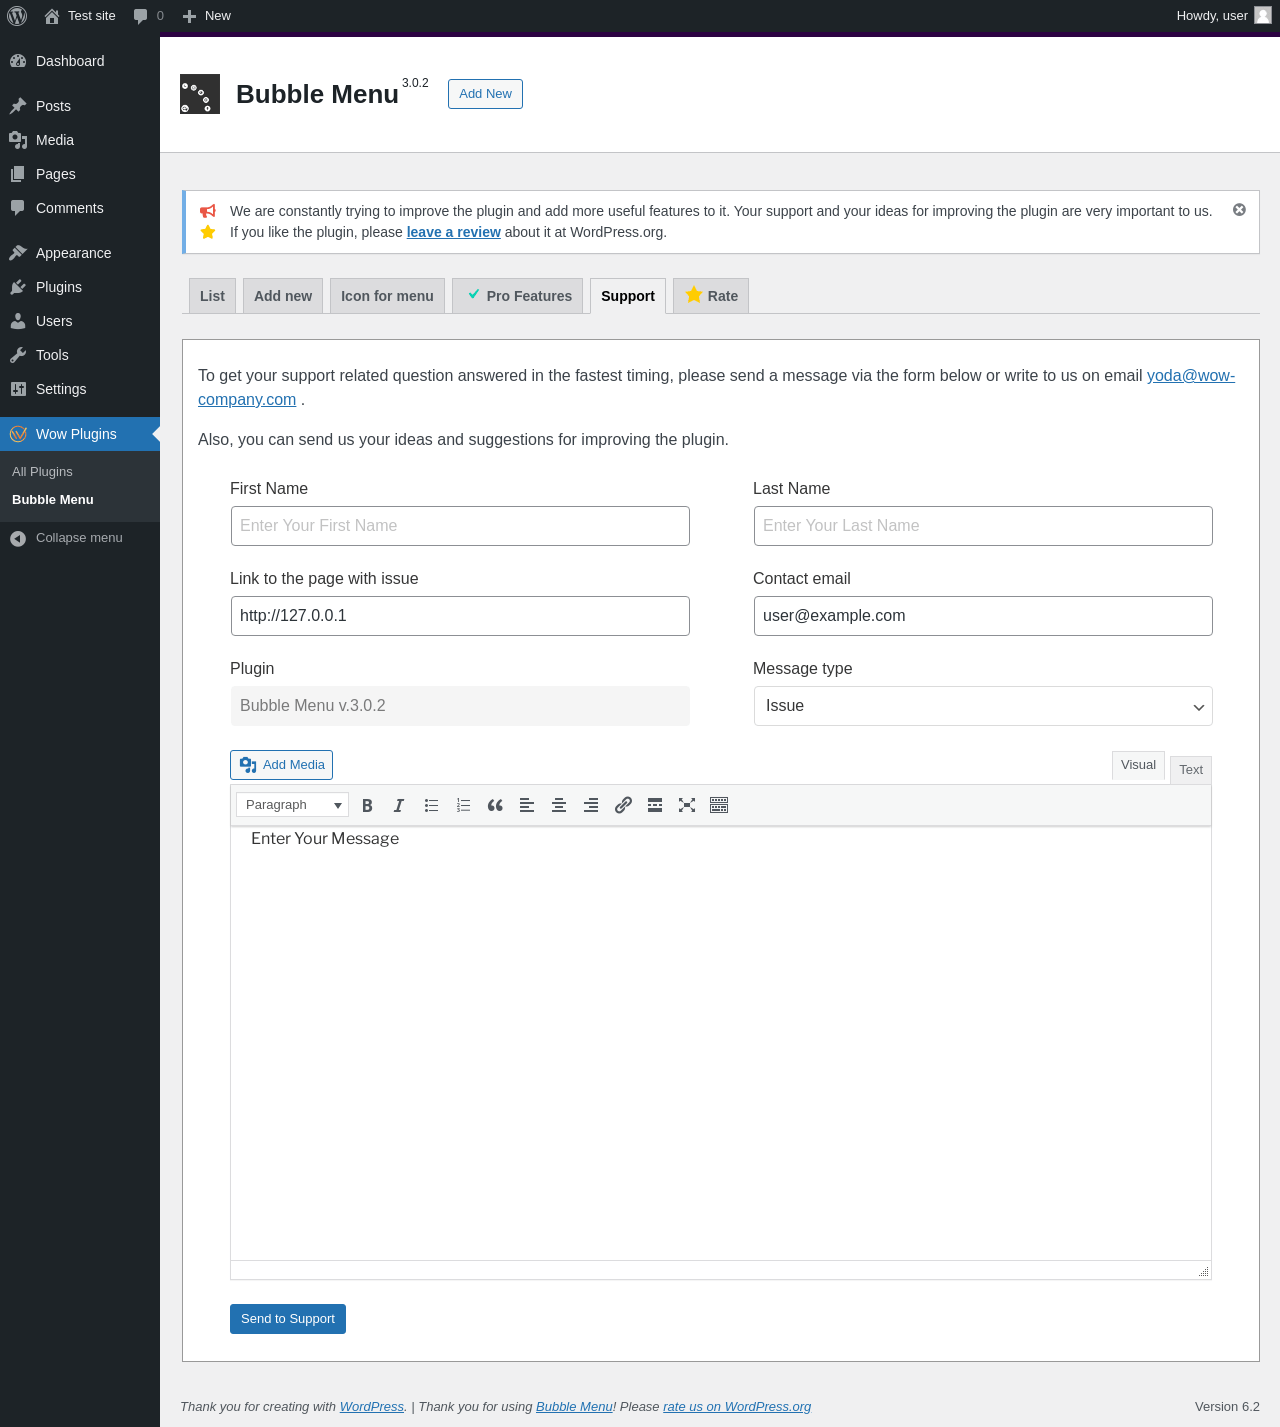Open Pages in the sidebar
The width and height of the screenshot is (1280, 1427).
click(x=80, y=174)
